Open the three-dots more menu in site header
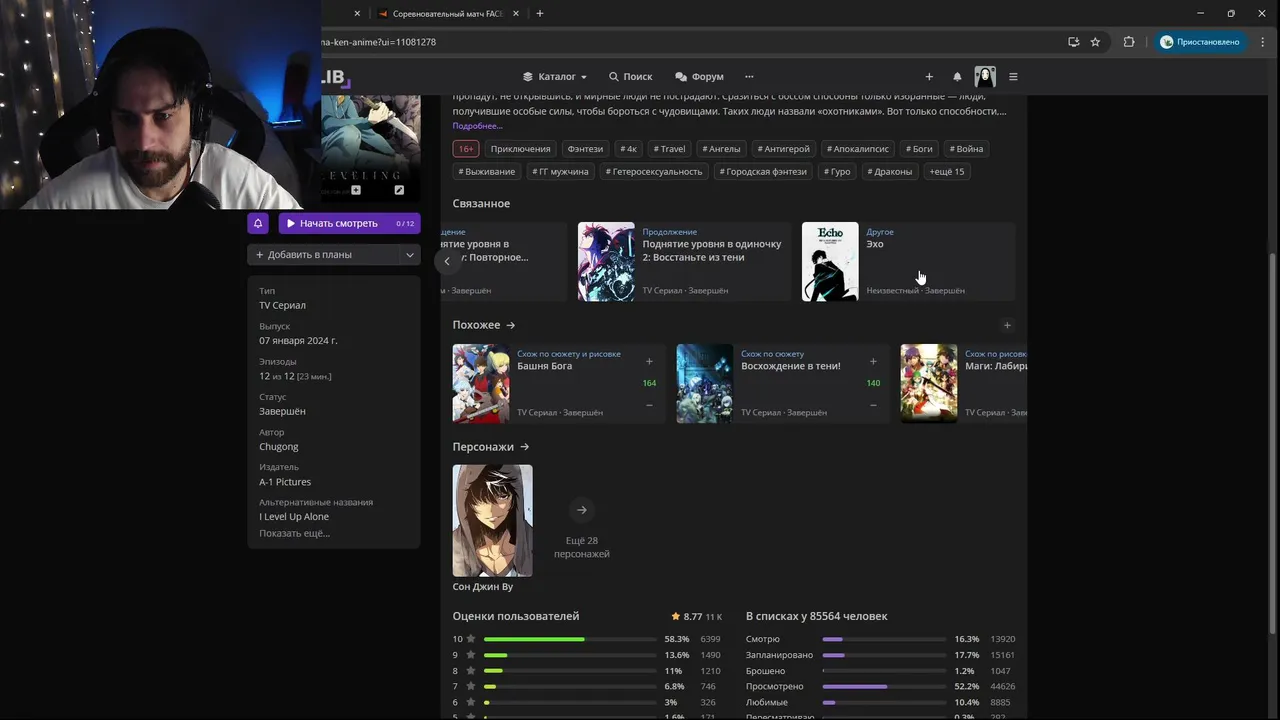 [749, 77]
